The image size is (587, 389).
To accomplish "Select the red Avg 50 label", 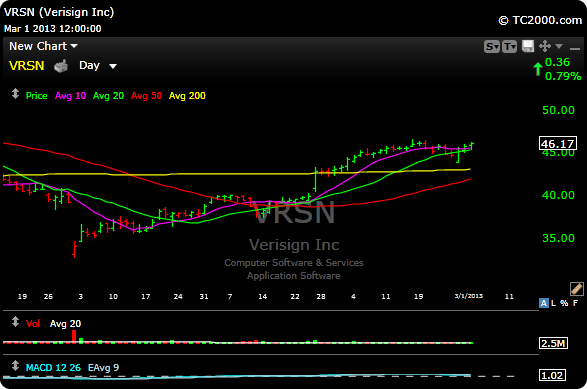I will coord(146,96).
